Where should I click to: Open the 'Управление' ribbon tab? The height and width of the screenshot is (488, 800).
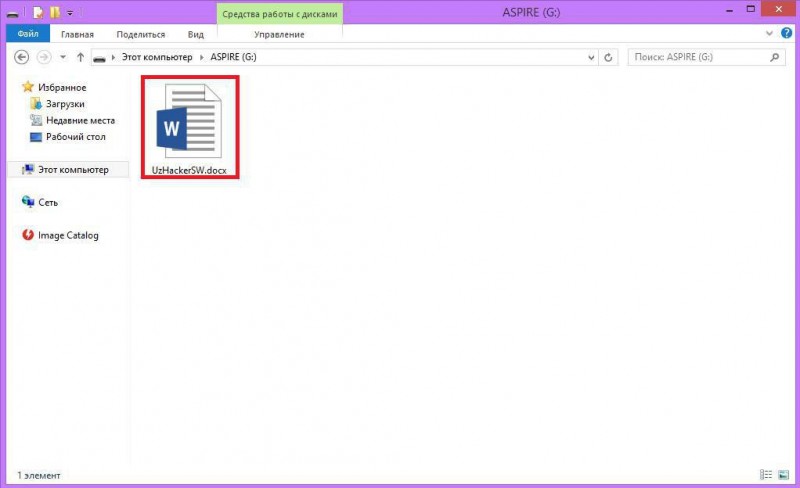pos(279,34)
